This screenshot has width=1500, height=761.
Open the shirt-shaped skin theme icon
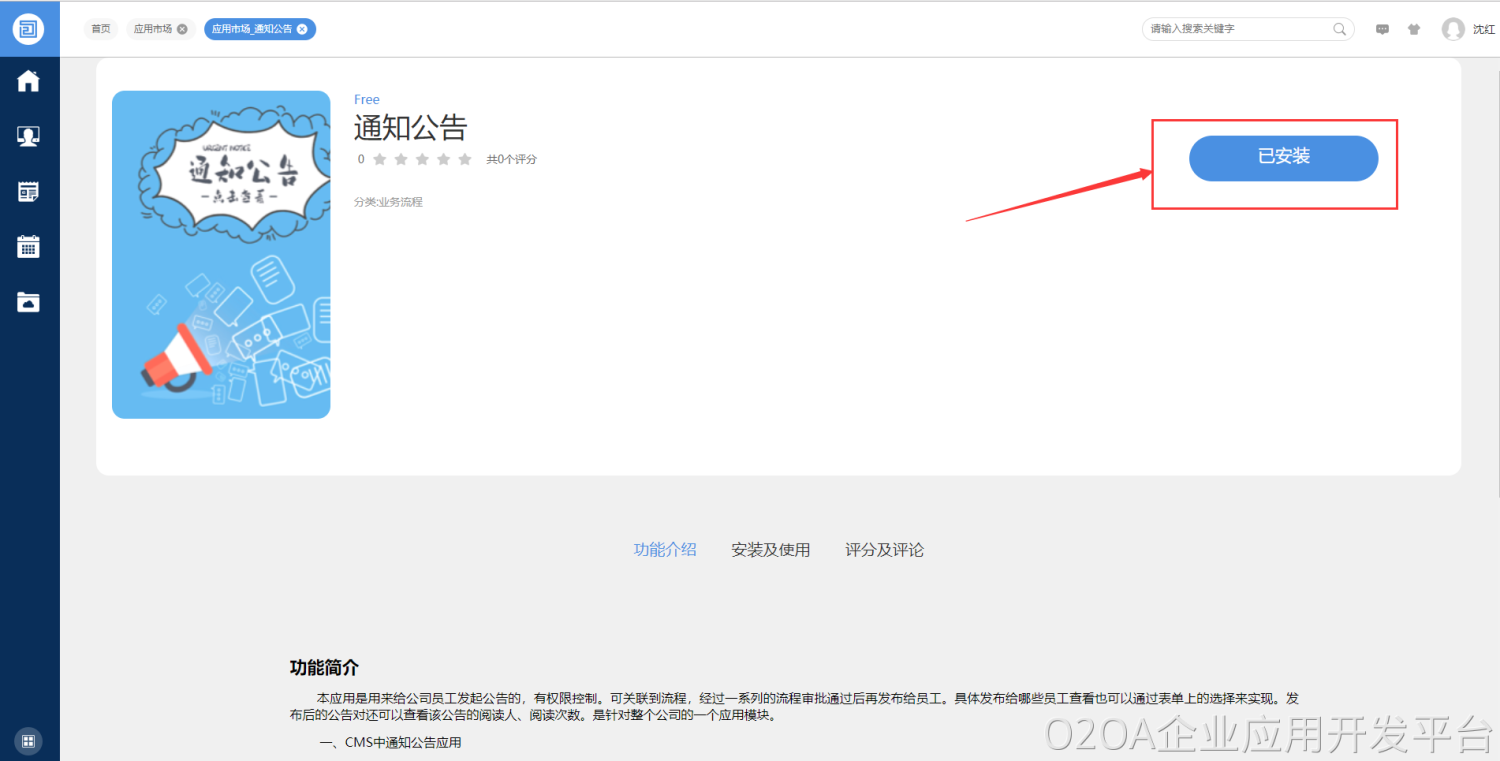pyautogui.click(x=1414, y=30)
